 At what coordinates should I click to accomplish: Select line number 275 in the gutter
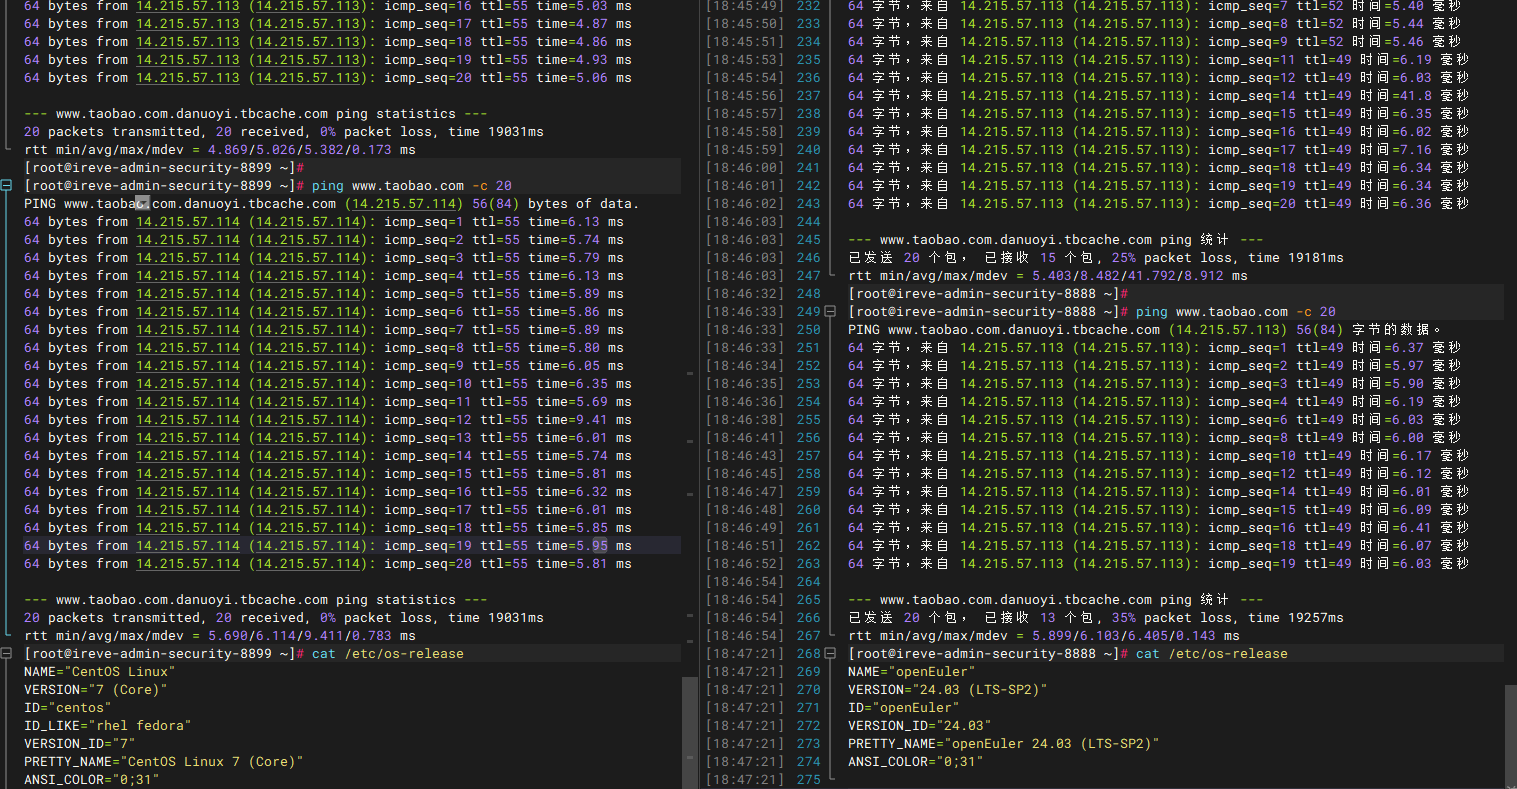pos(808,780)
